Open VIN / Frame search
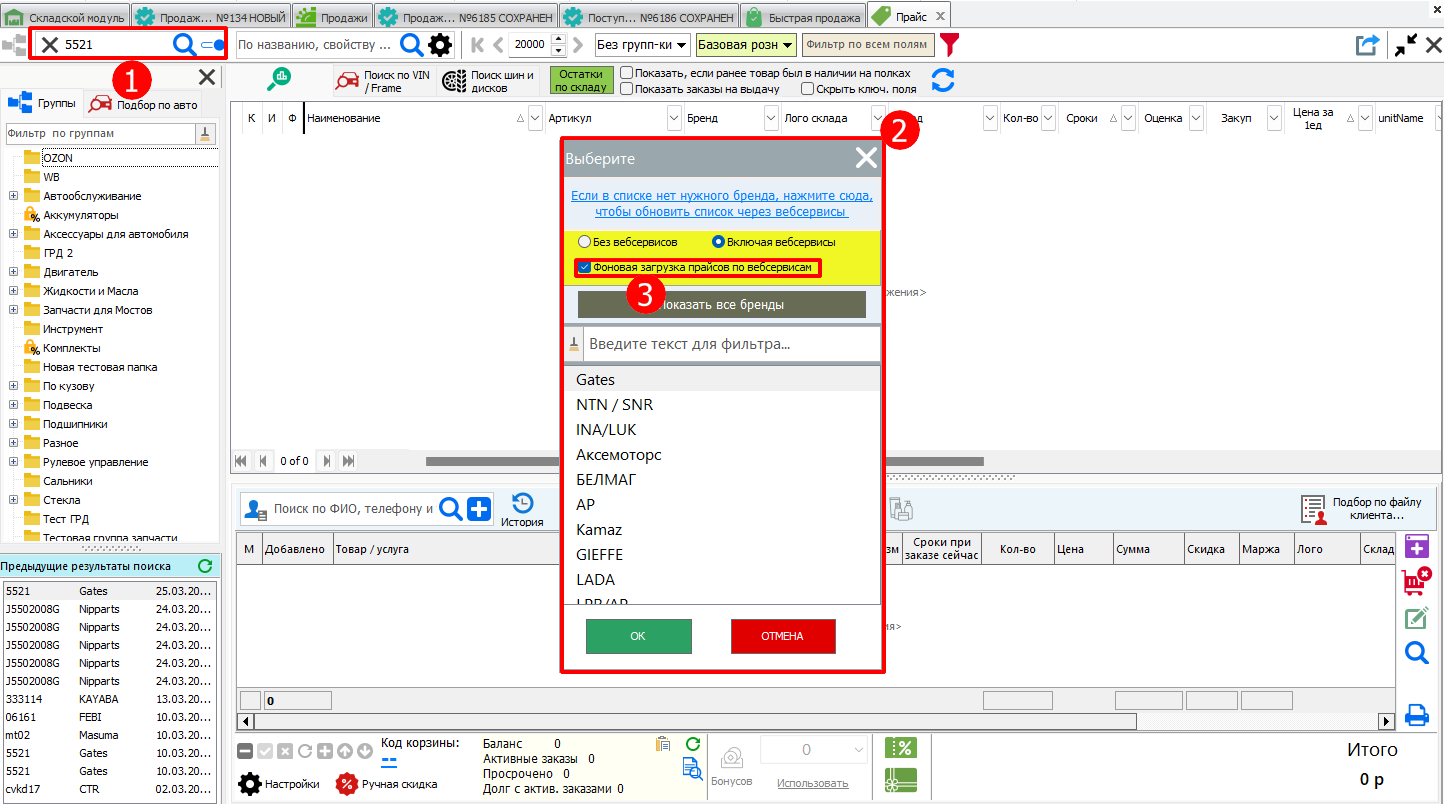The image size is (1444, 804). [x=383, y=81]
